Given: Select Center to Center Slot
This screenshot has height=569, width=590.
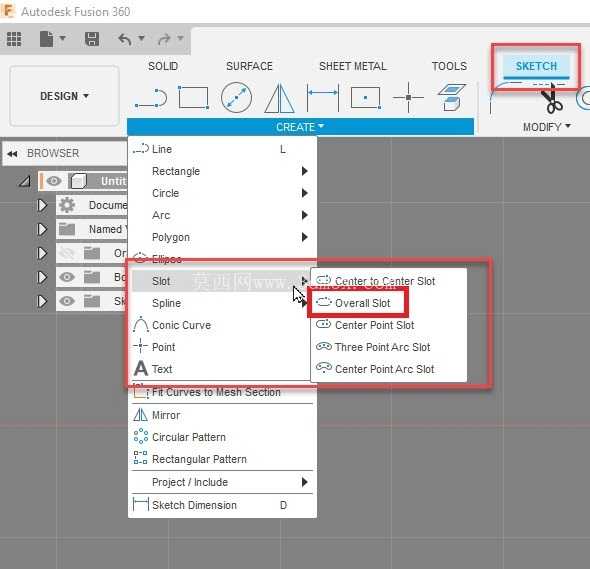Looking at the screenshot, I should 389,281.
